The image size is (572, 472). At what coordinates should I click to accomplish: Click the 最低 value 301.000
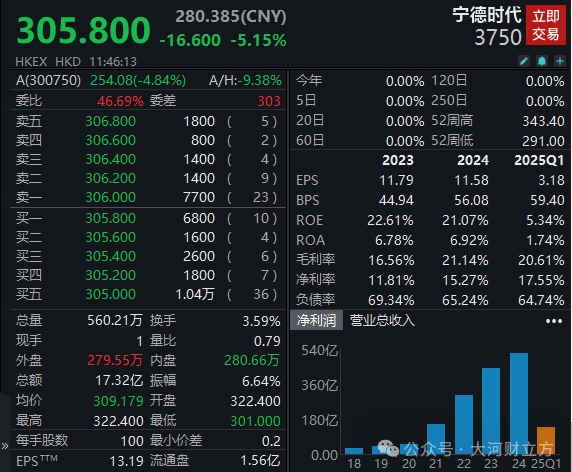255,421
